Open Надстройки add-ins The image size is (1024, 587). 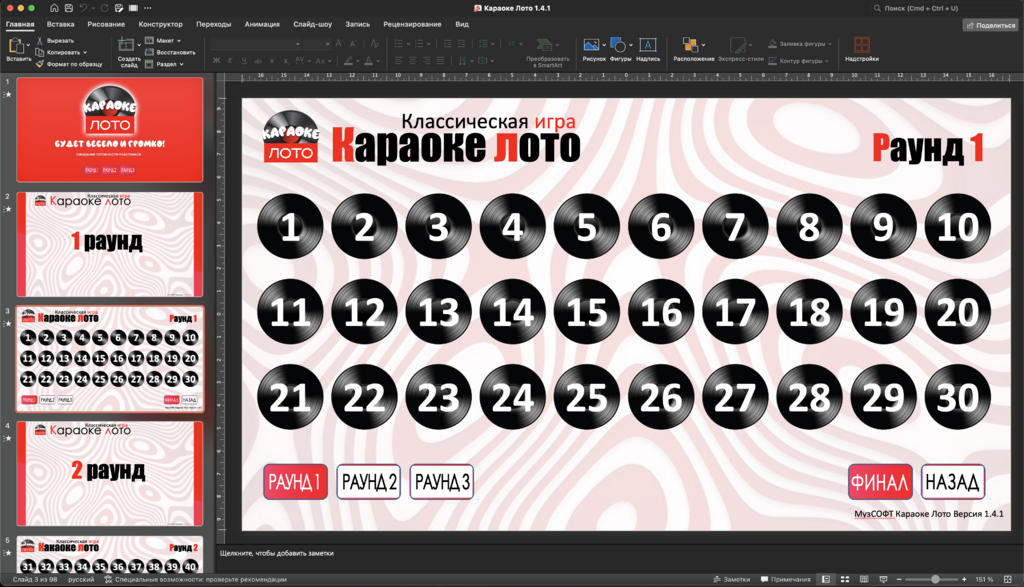861,50
